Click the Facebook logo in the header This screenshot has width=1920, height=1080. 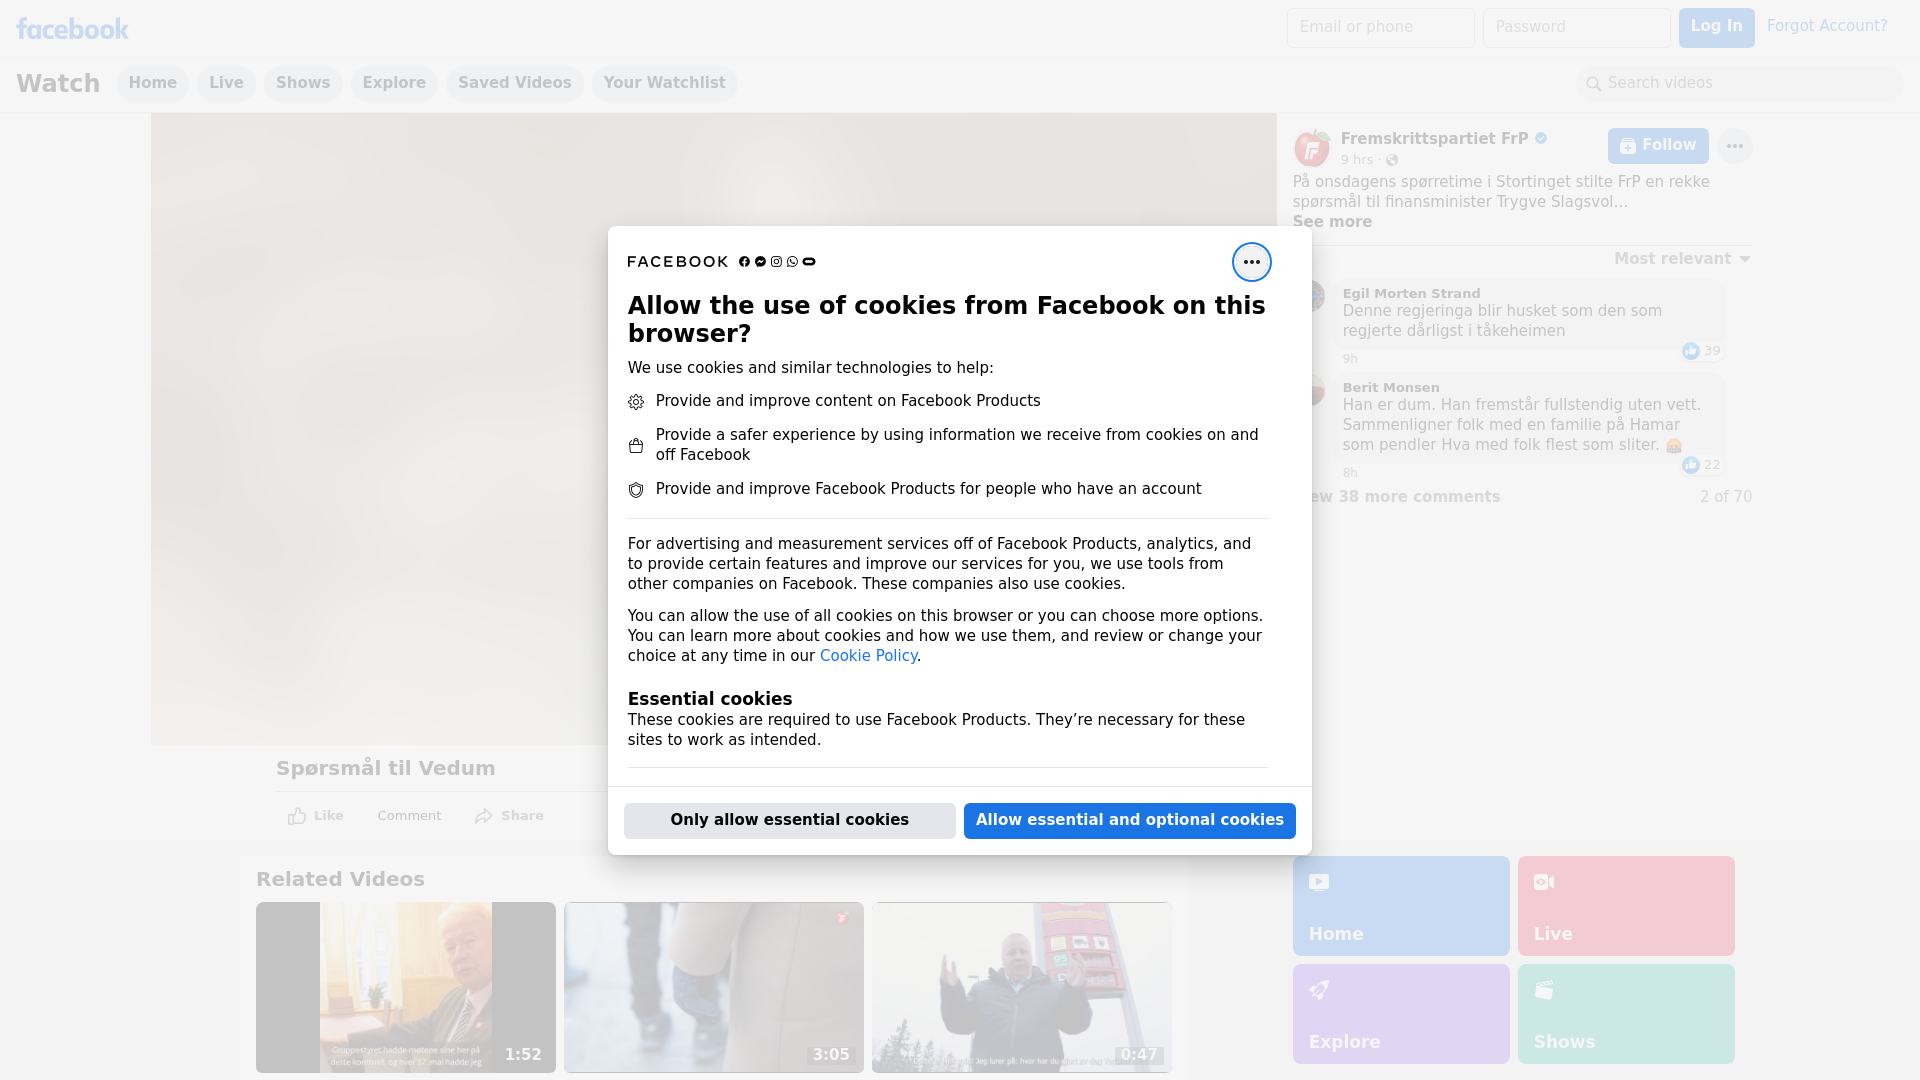(x=72, y=29)
